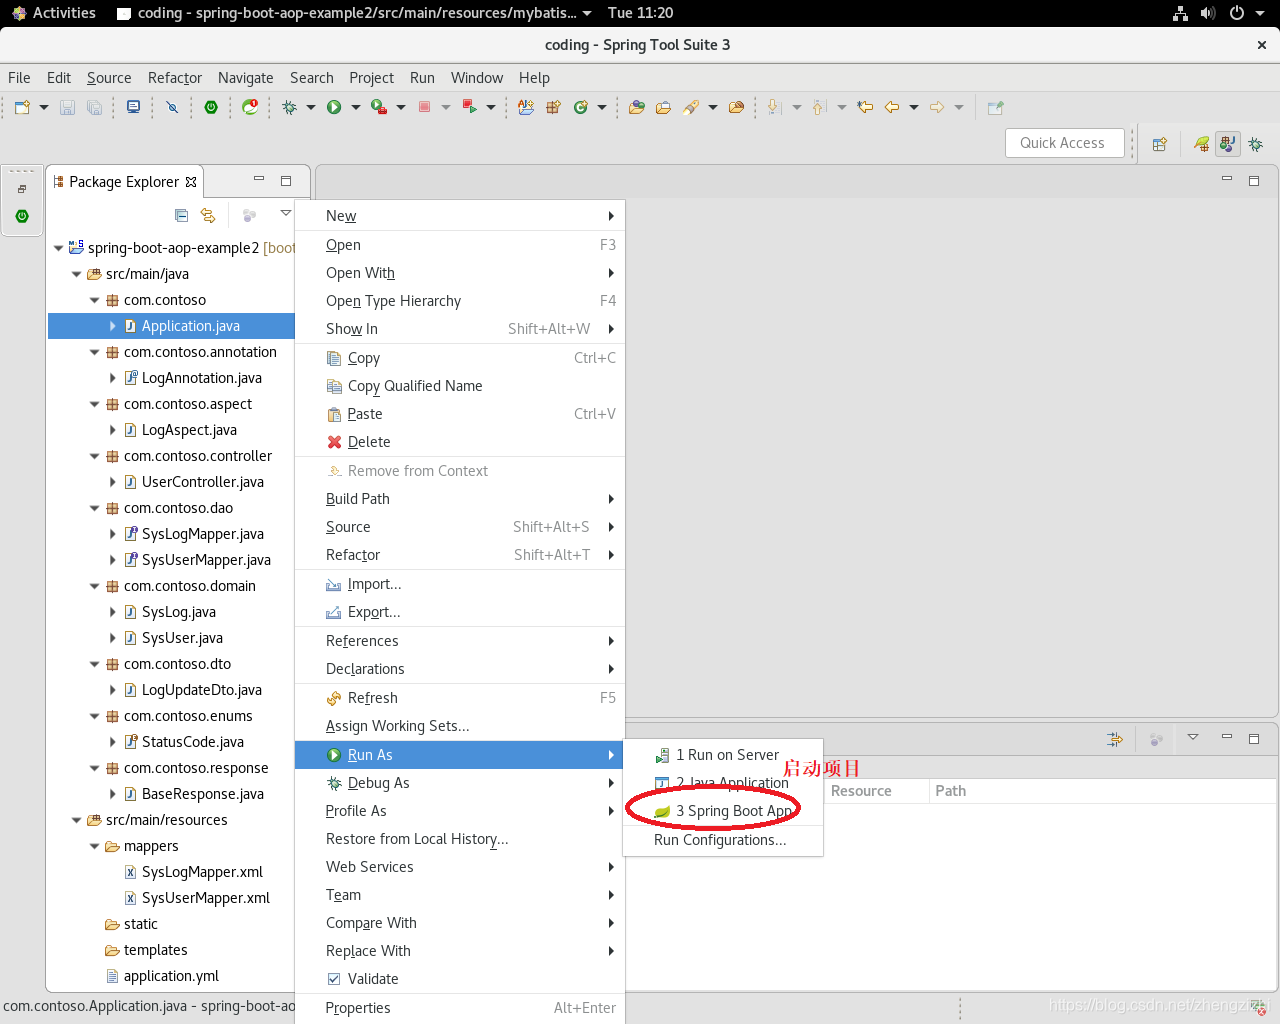Viewport: 1280px width, 1024px height.
Task: Click the volume icon in system tray
Action: [x=1208, y=13]
